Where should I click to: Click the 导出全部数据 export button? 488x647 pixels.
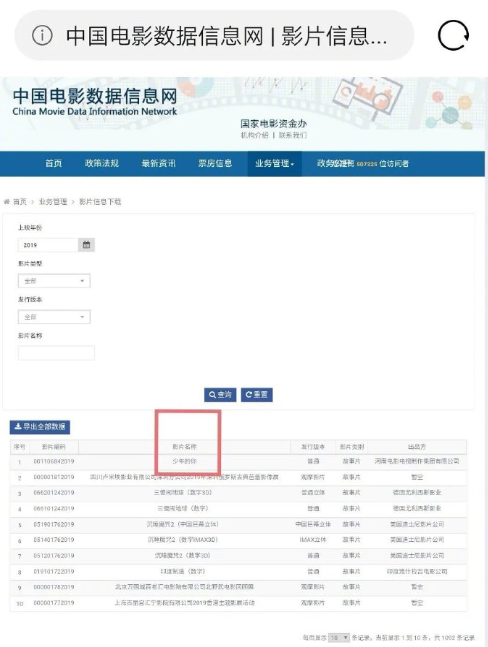(x=40, y=427)
